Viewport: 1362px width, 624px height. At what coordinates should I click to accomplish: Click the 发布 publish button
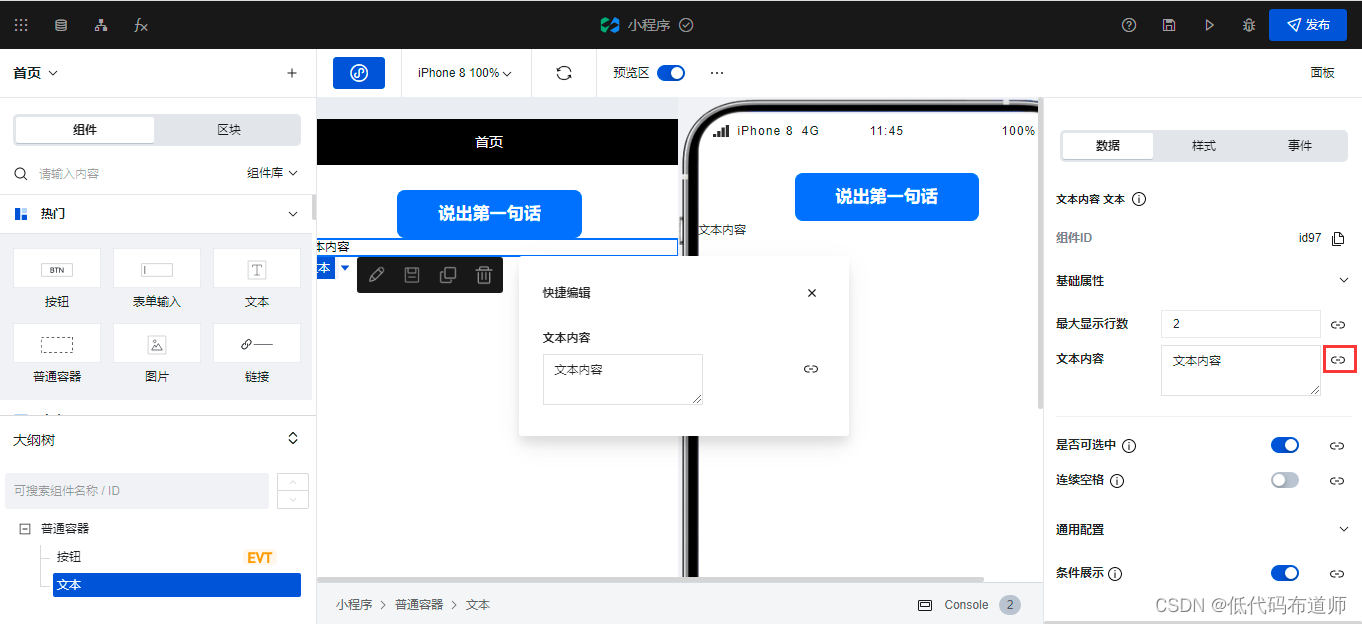pyautogui.click(x=1308, y=25)
